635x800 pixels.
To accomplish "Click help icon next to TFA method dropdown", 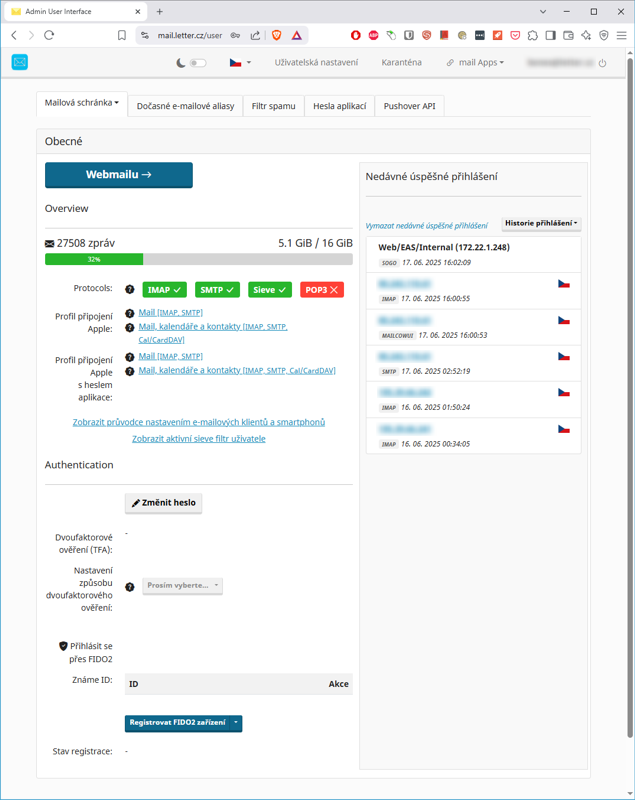I will pos(129,586).
